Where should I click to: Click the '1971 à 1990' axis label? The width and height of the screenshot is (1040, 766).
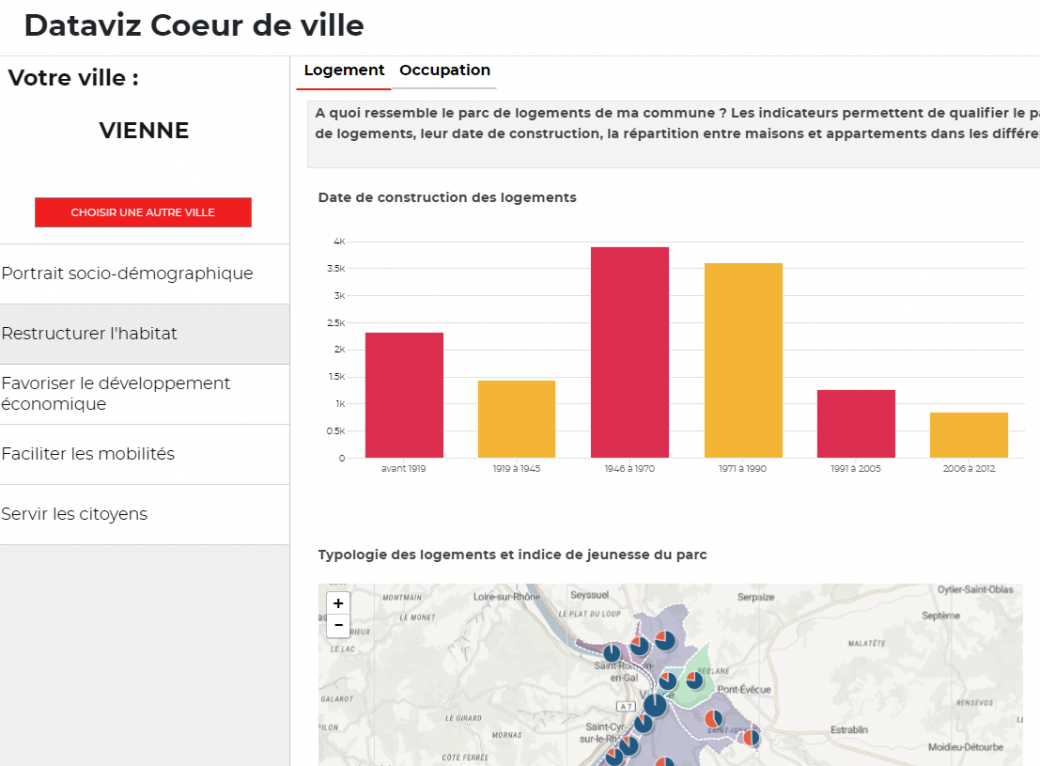point(743,469)
